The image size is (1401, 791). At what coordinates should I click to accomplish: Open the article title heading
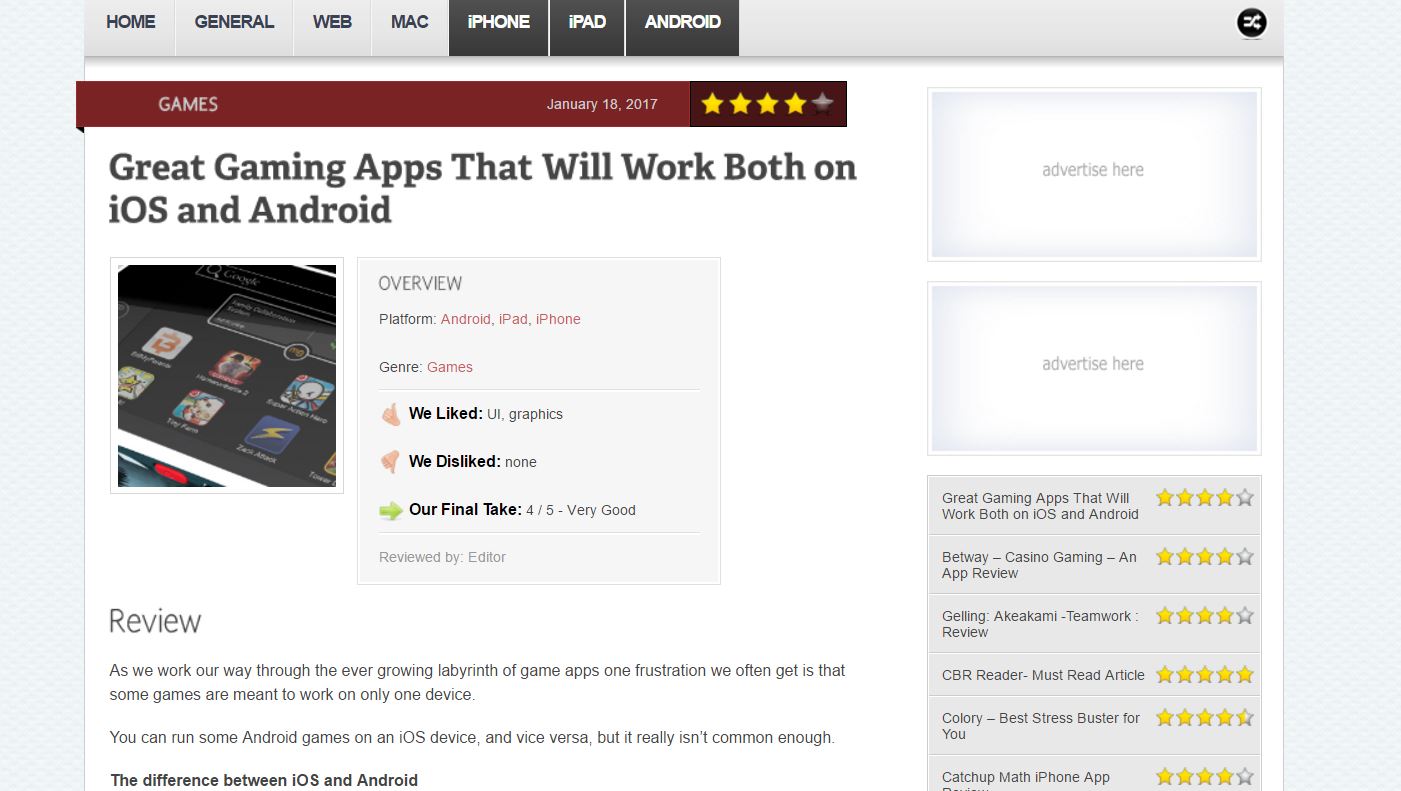pyautogui.click(x=483, y=188)
